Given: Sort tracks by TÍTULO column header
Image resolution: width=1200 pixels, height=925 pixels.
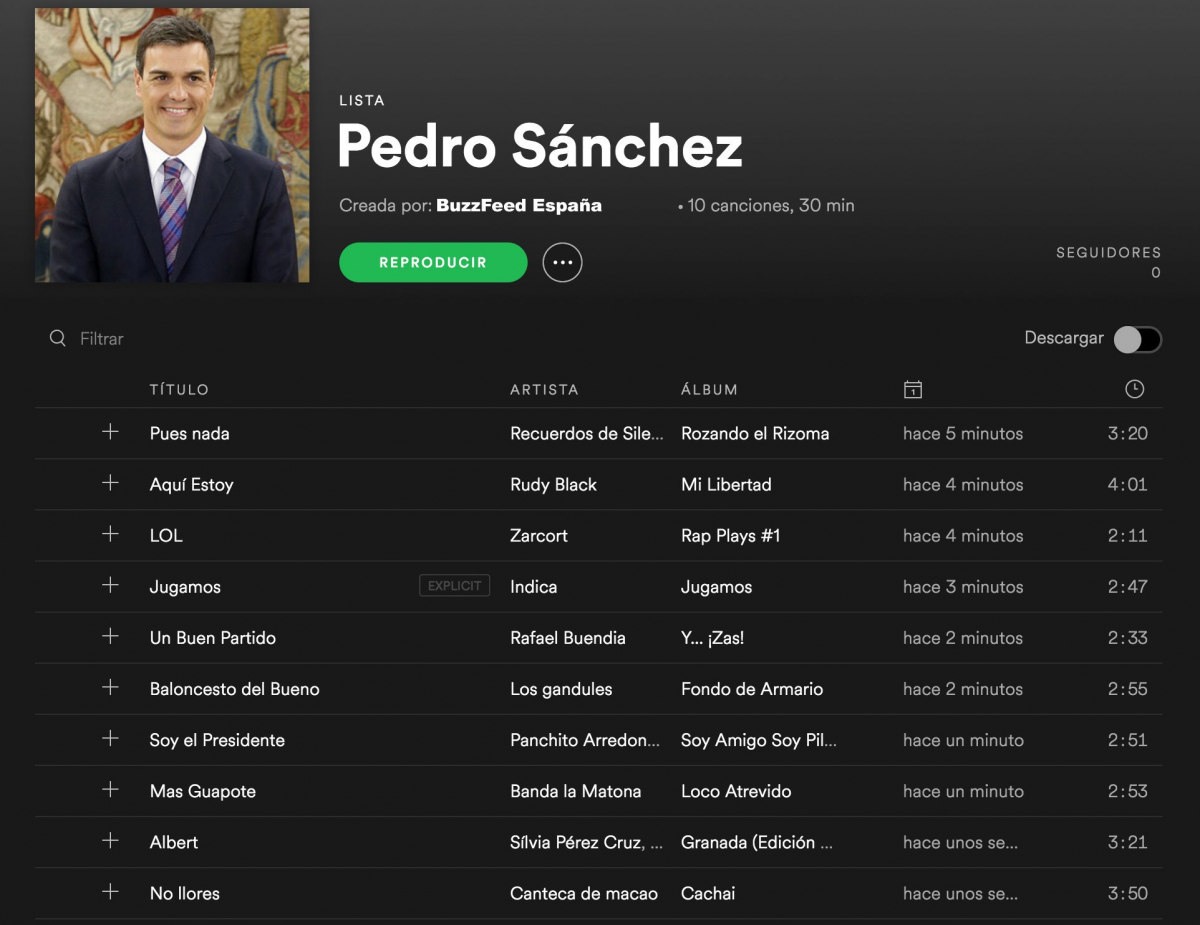Looking at the screenshot, I should (x=179, y=389).
